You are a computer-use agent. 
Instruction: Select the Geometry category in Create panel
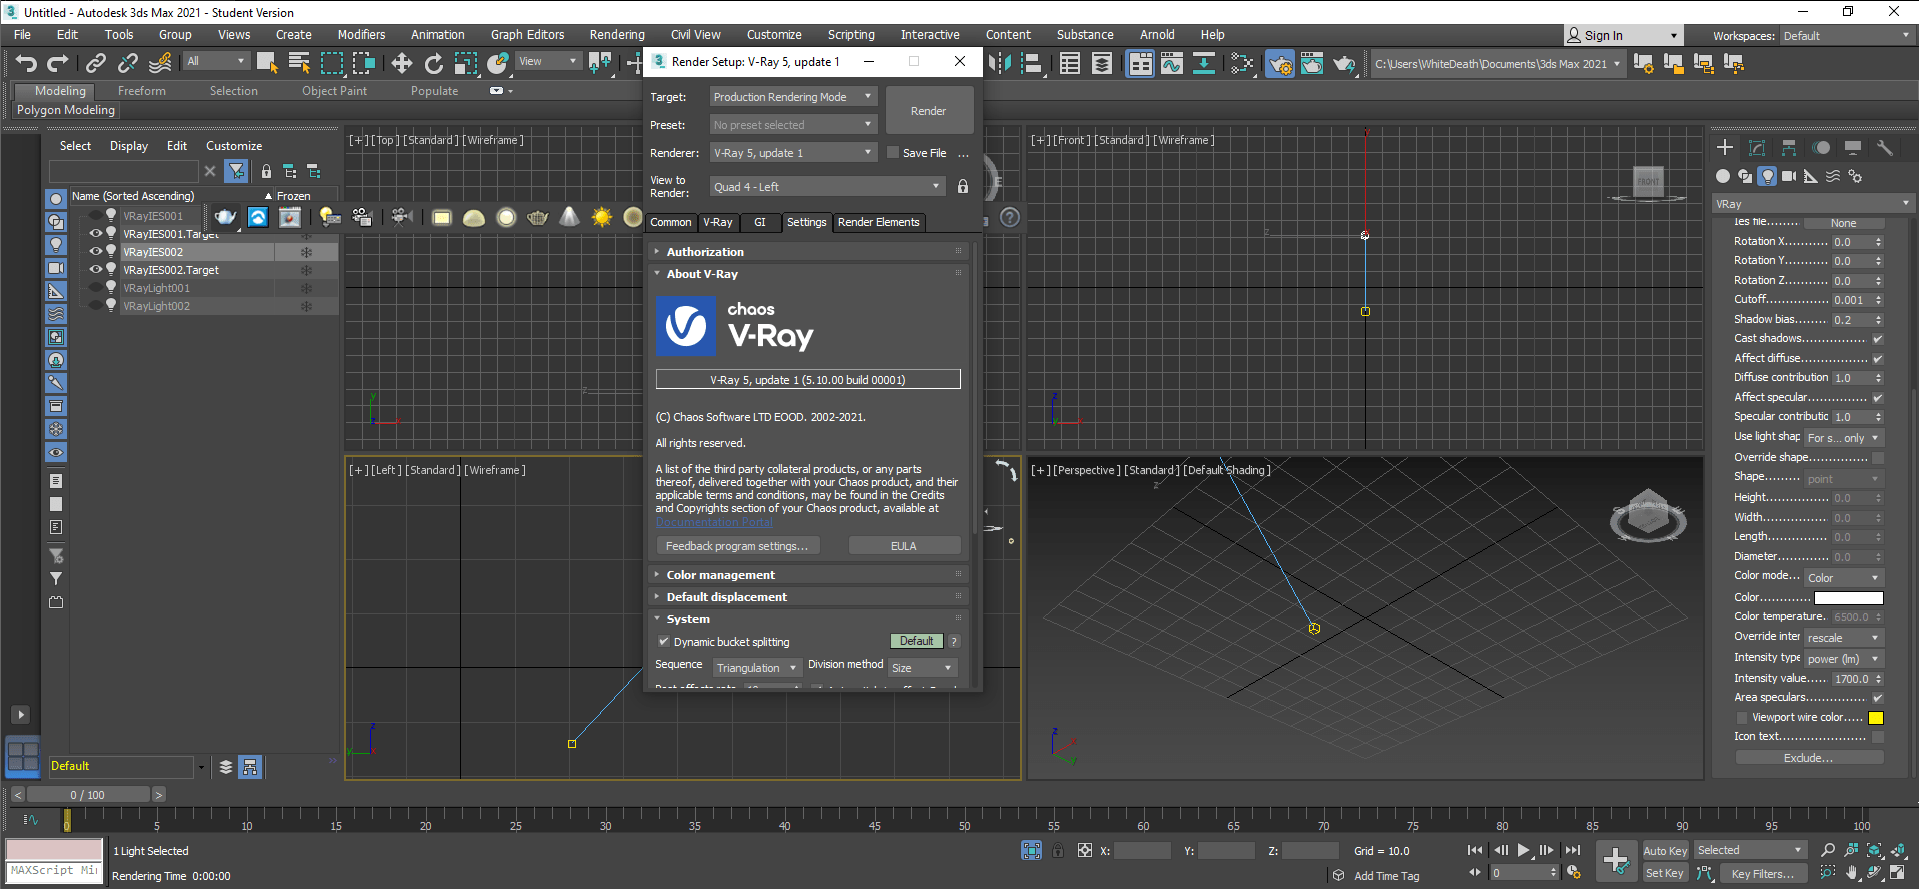1722,176
